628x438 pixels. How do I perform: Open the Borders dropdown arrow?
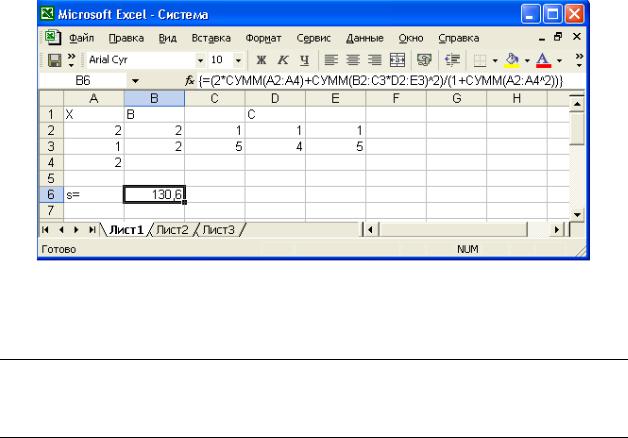495,61
